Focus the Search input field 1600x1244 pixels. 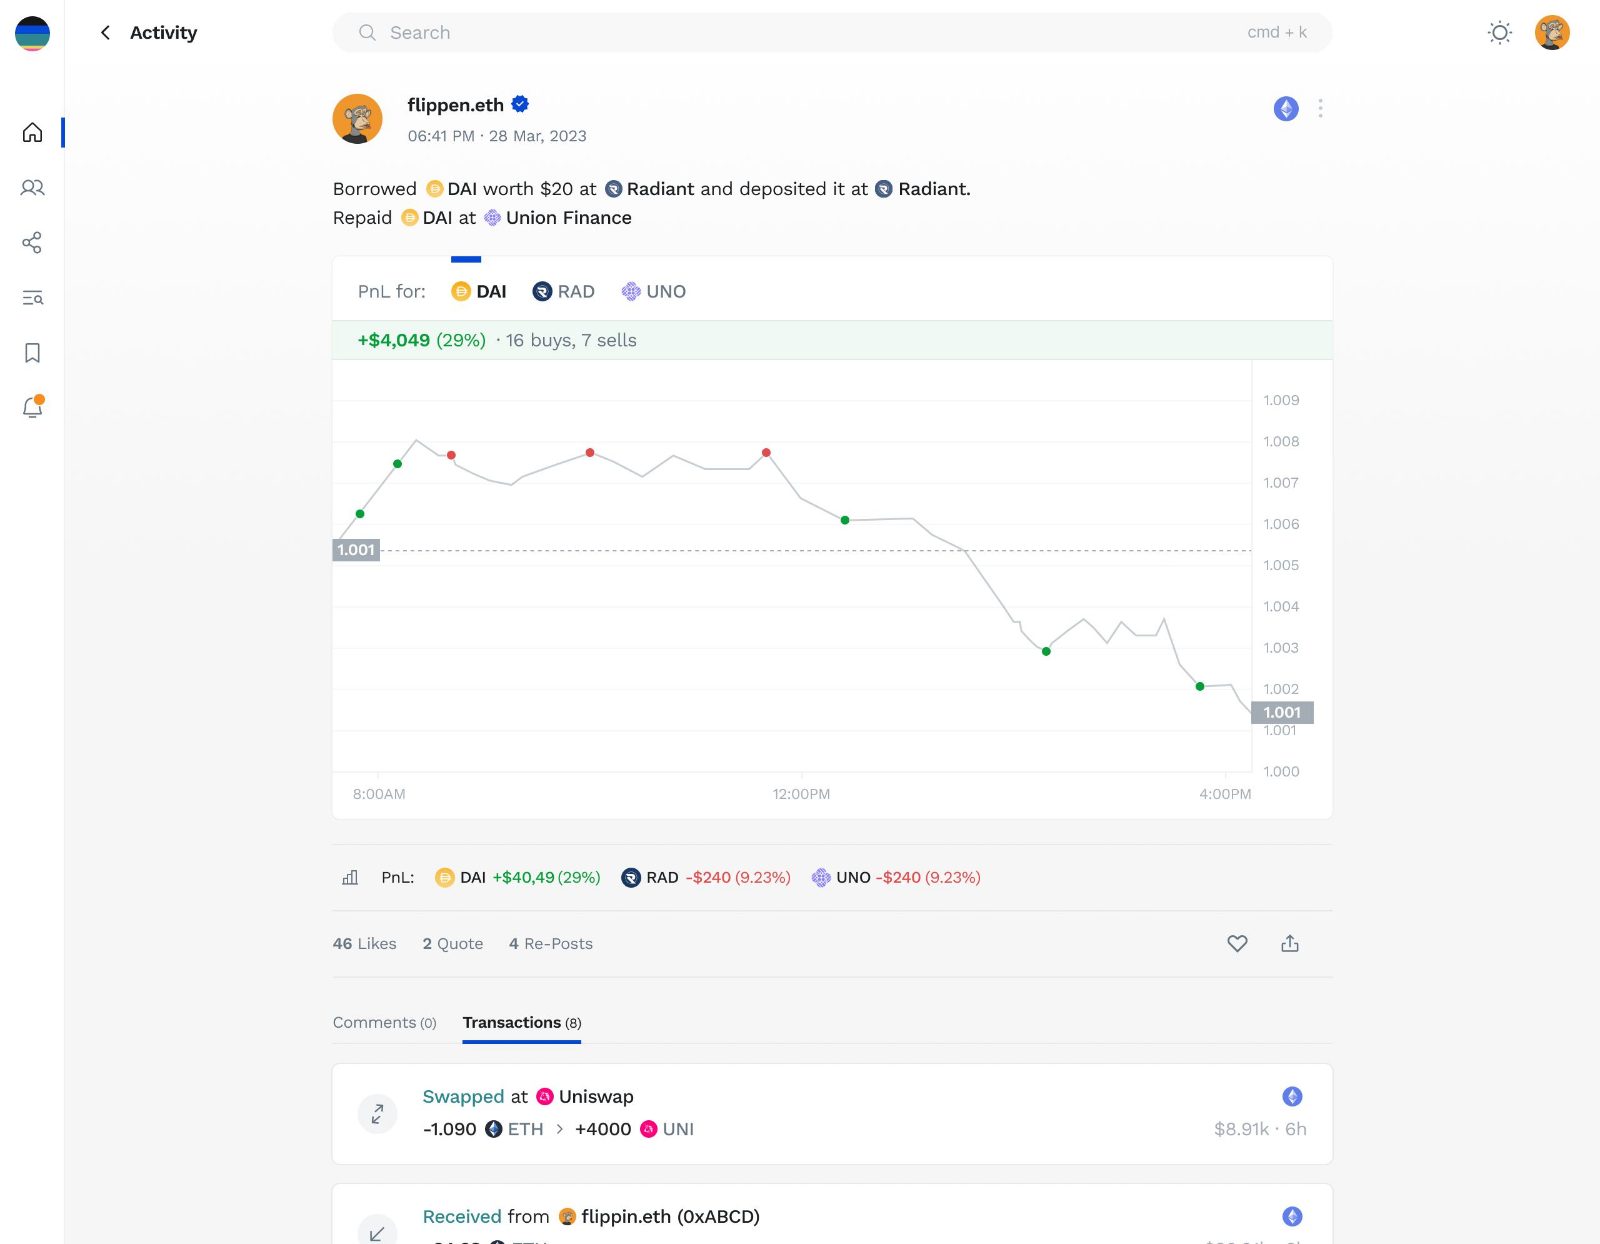click(832, 33)
